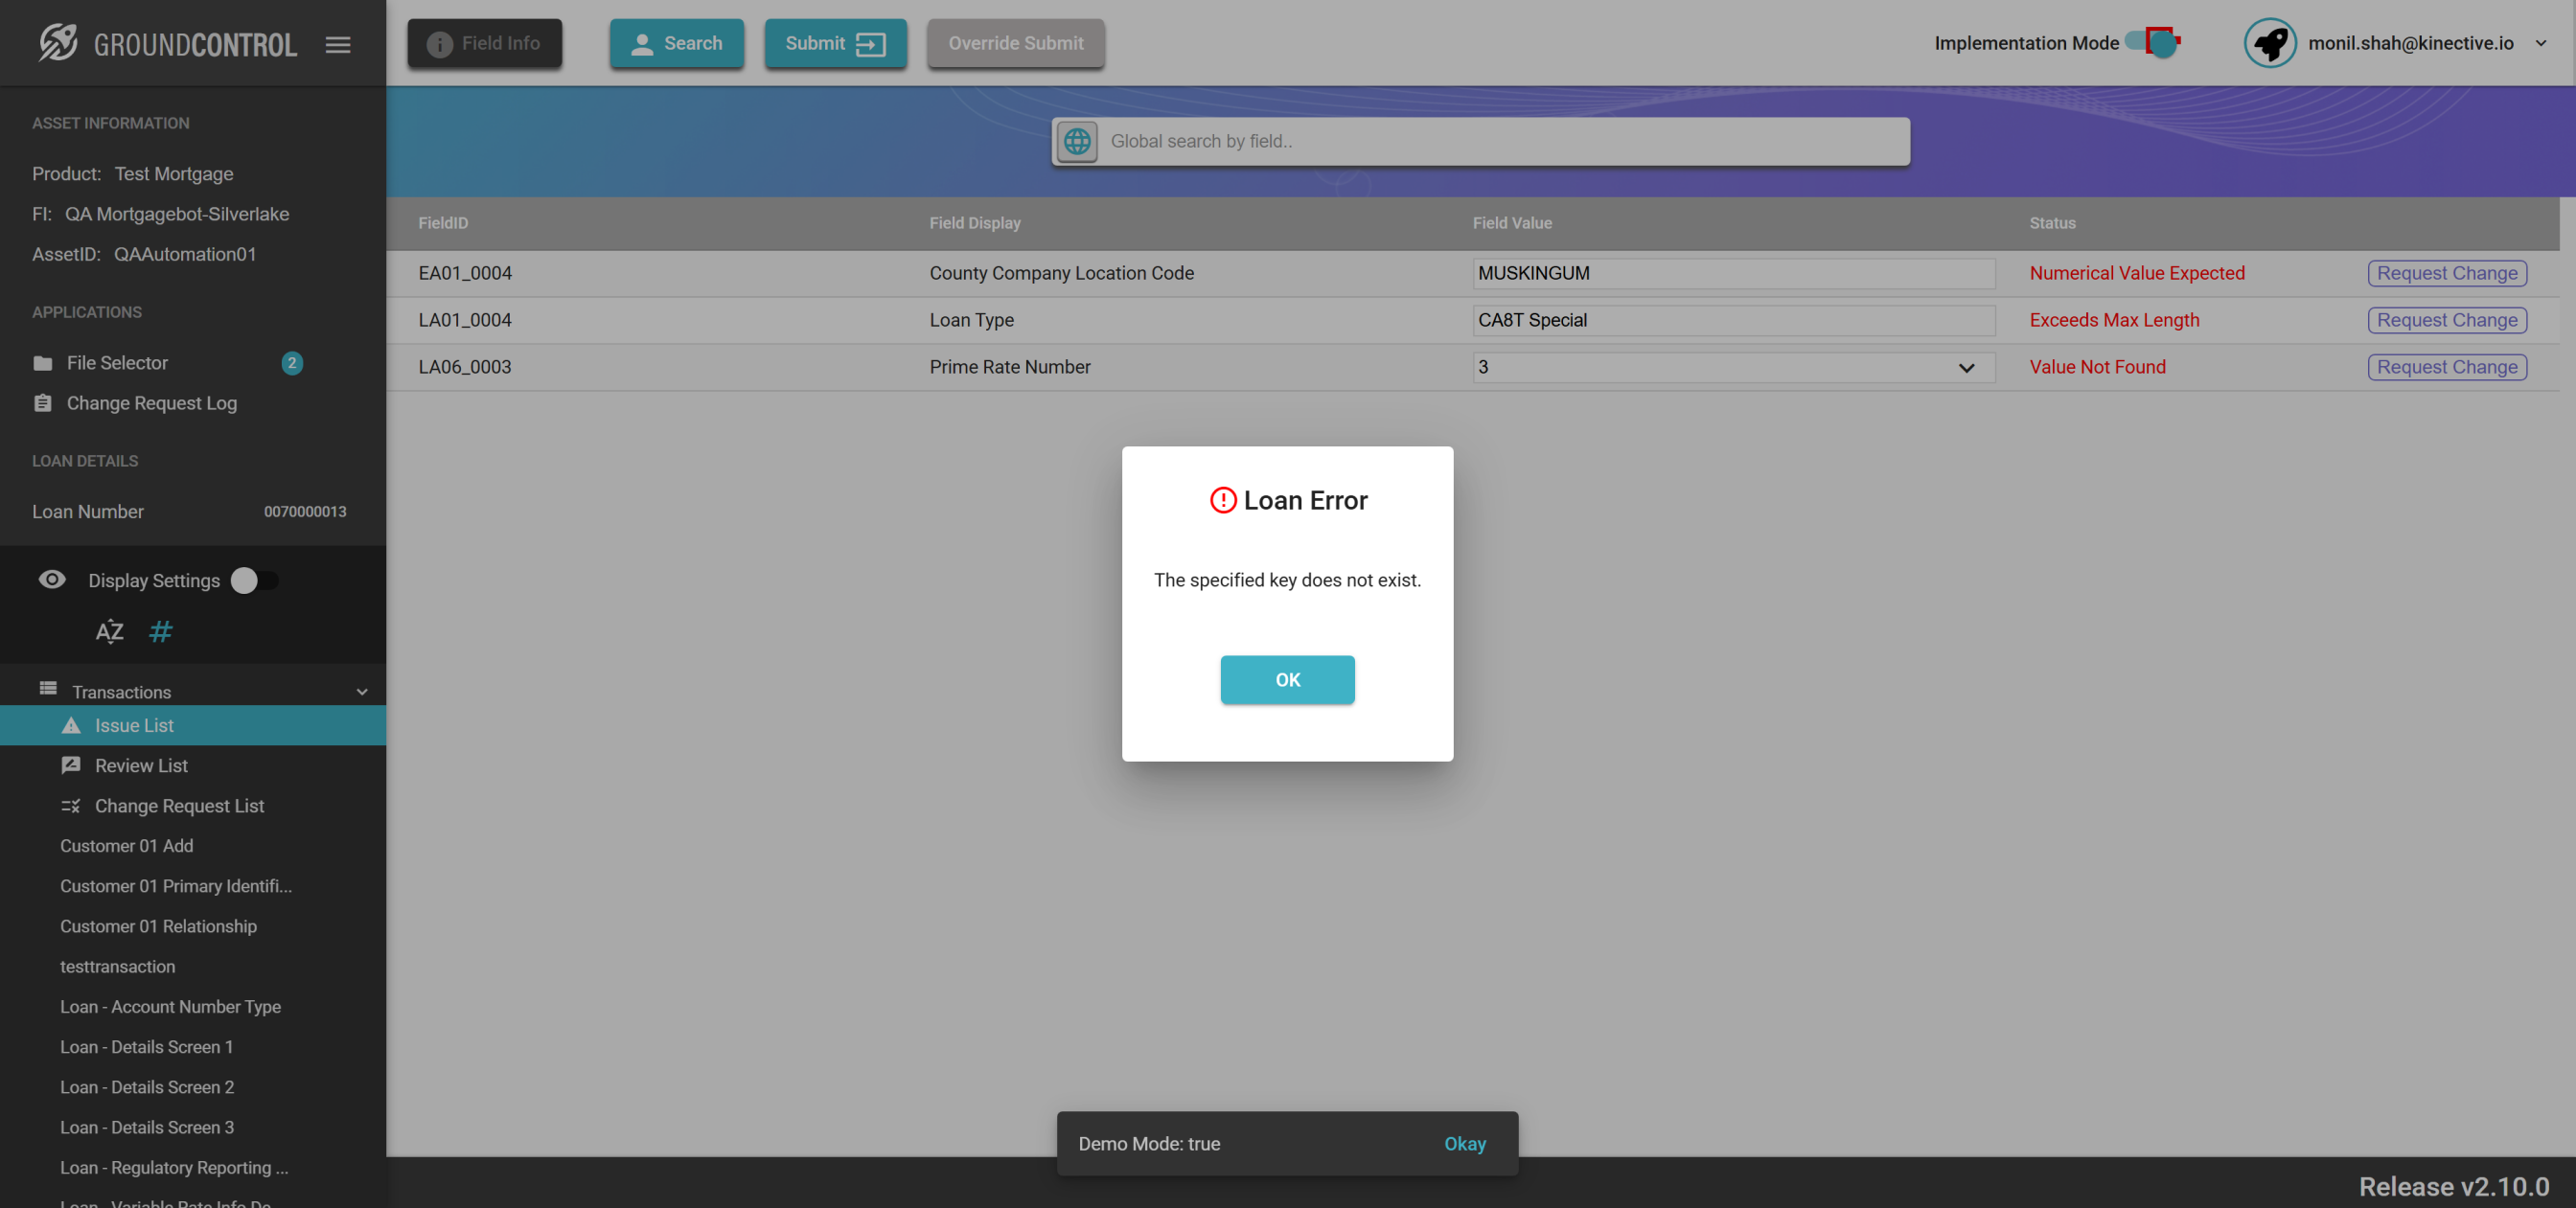This screenshot has width=2576, height=1208.
Task: Click the GroundControl logo icon
Action: click(x=58, y=43)
